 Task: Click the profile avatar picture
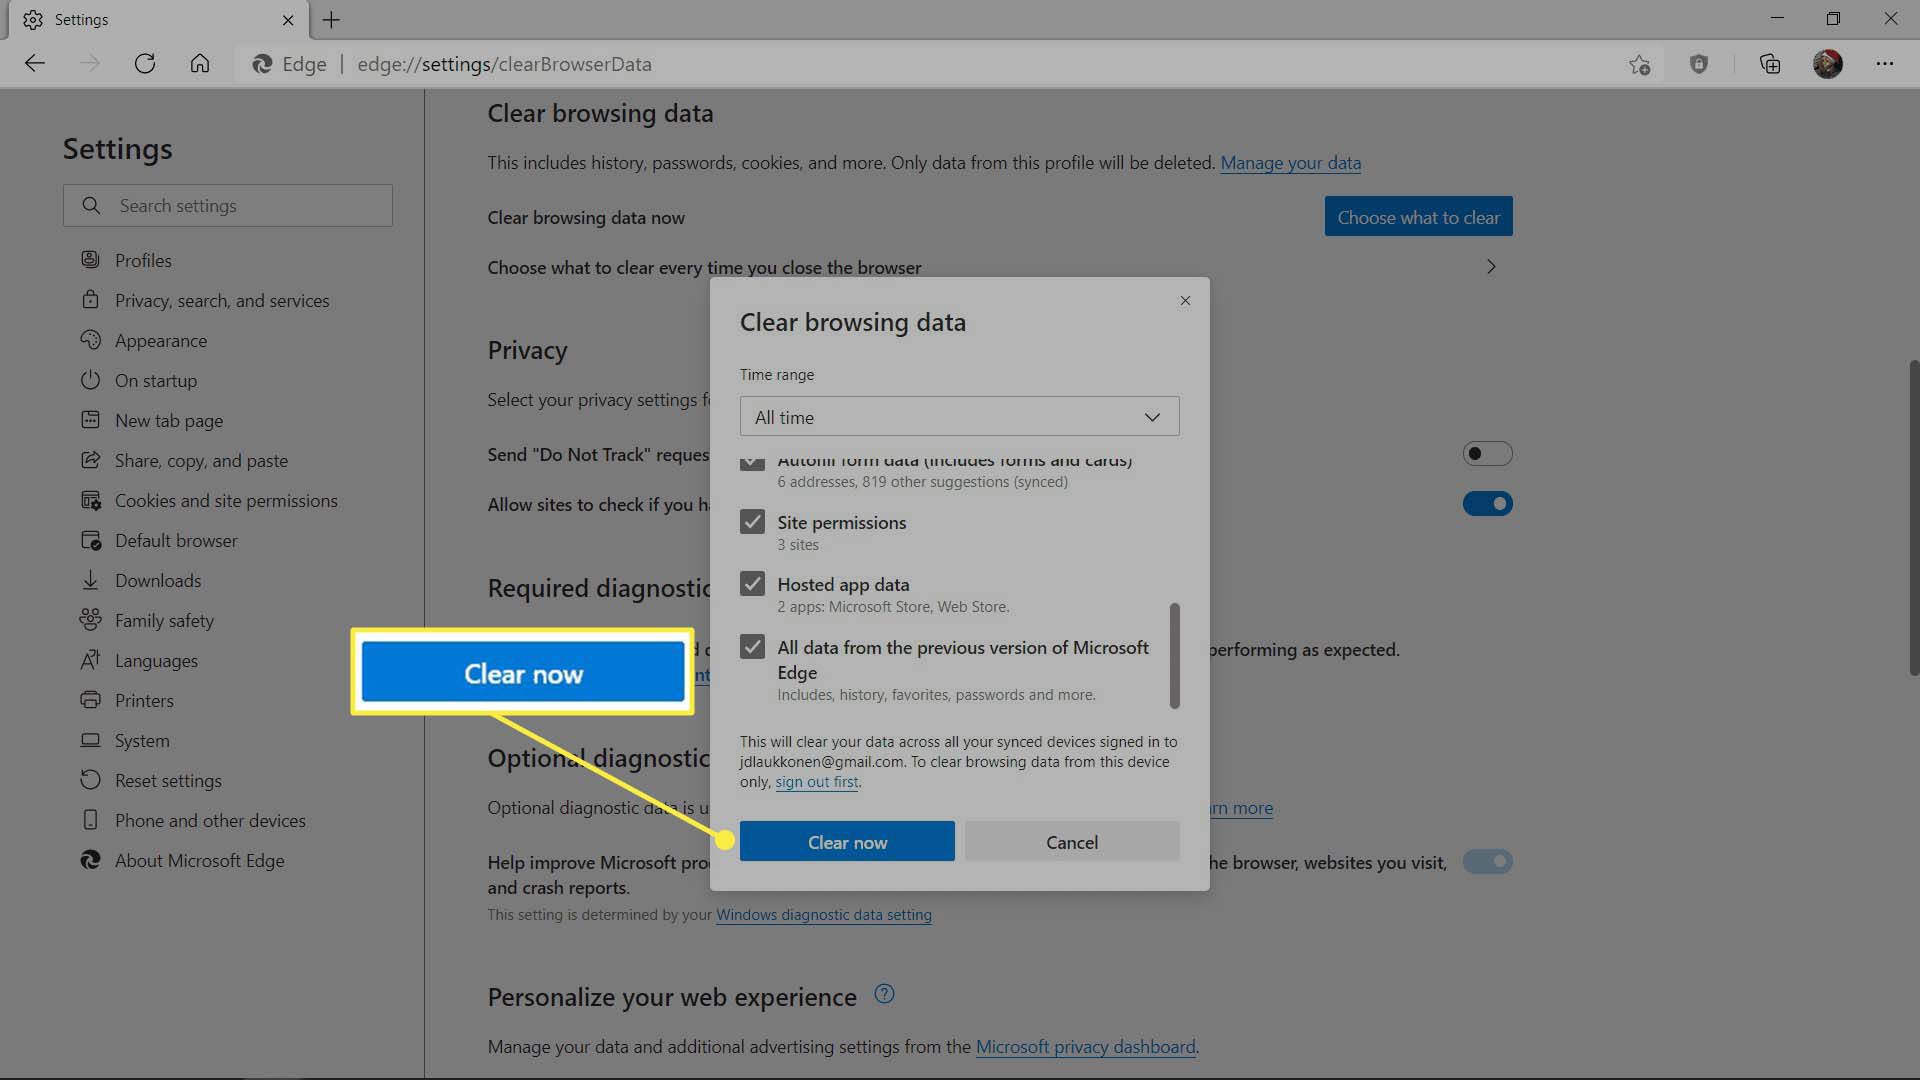click(x=1828, y=64)
